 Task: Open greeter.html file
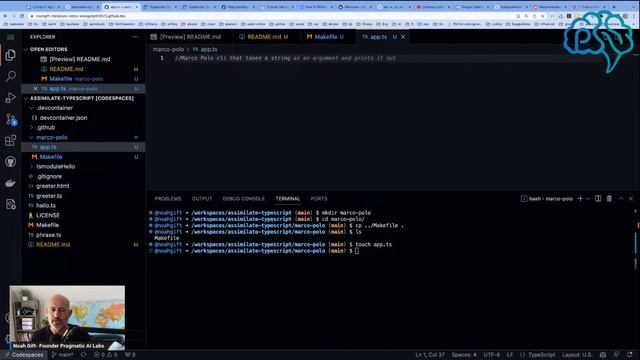point(53,186)
